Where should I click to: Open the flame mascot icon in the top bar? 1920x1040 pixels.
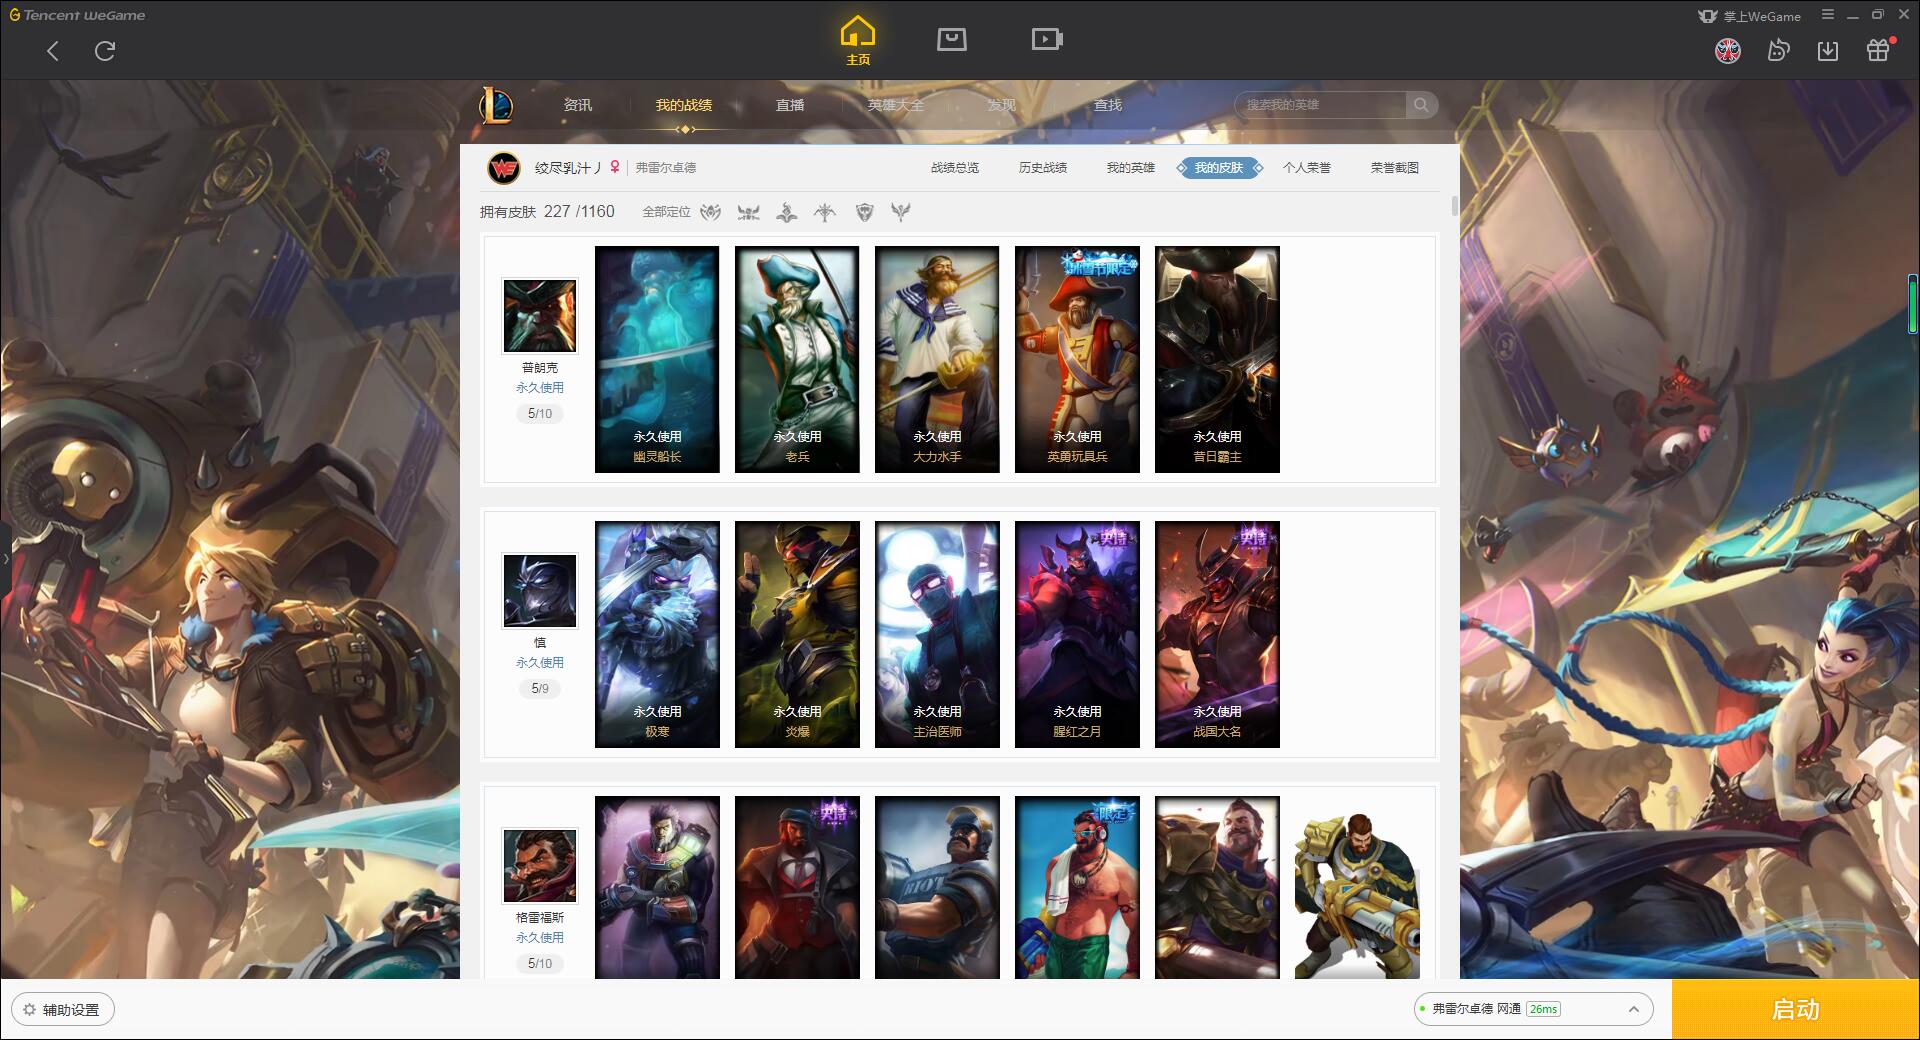pyautogui.click(x=1778, y=50)
